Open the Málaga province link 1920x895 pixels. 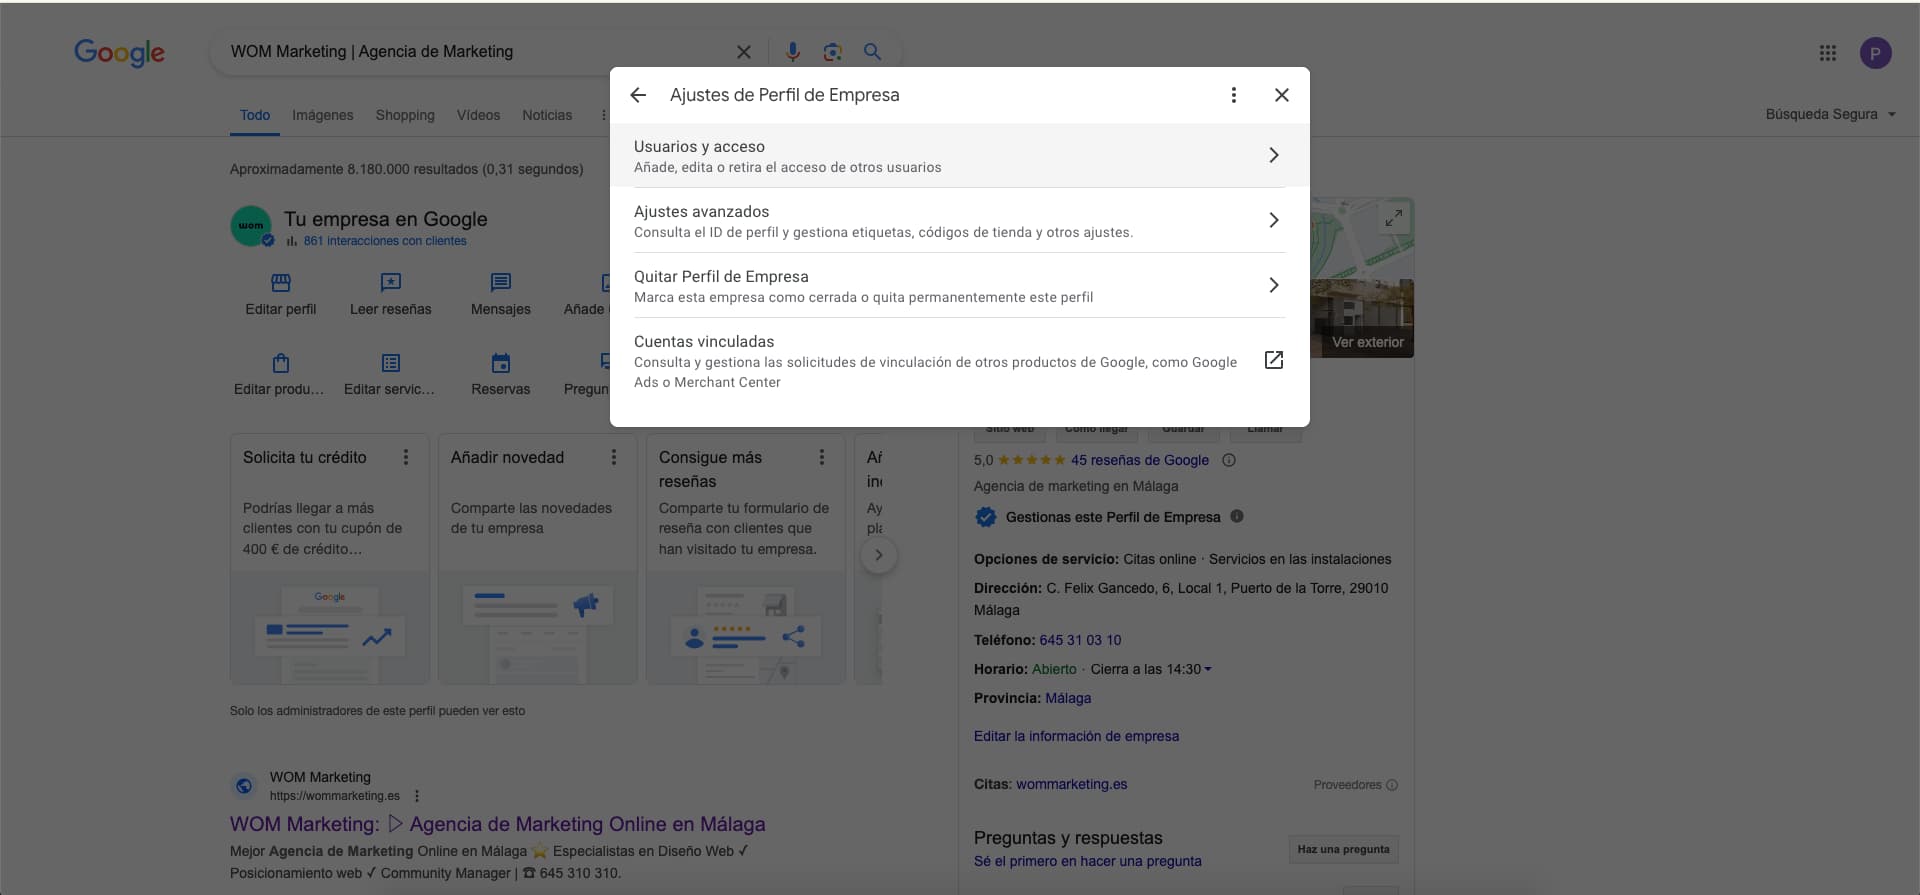coord(1068,698)
